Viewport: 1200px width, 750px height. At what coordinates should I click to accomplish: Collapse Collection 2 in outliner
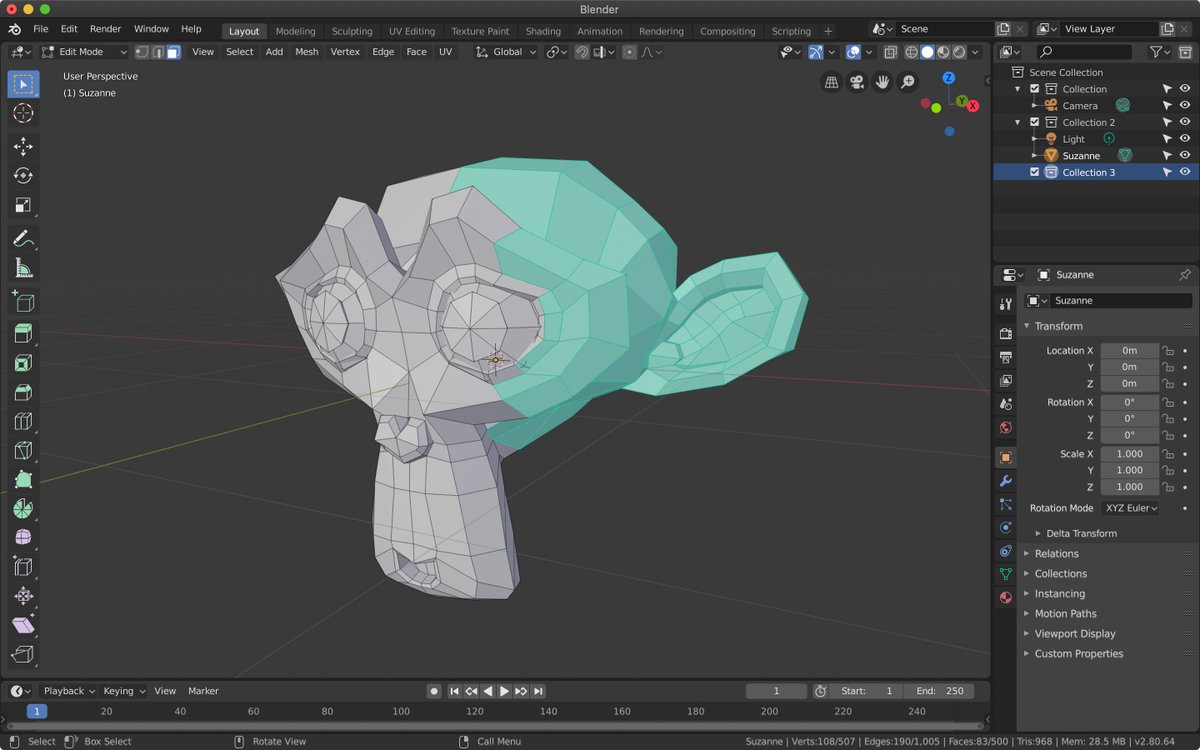(1019, 122)
